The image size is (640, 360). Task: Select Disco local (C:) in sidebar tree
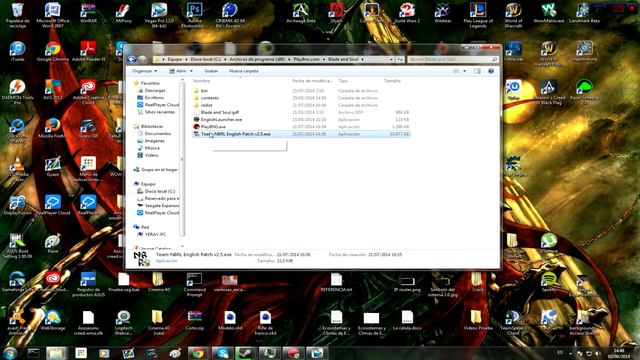click(x=160, y=191)
